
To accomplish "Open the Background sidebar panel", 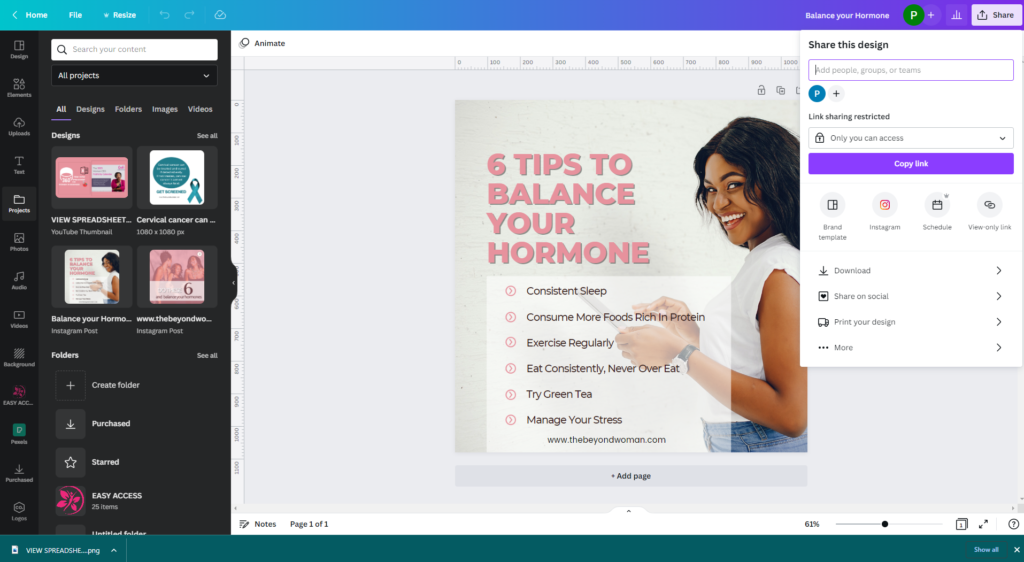I will [x=19, y=358].
